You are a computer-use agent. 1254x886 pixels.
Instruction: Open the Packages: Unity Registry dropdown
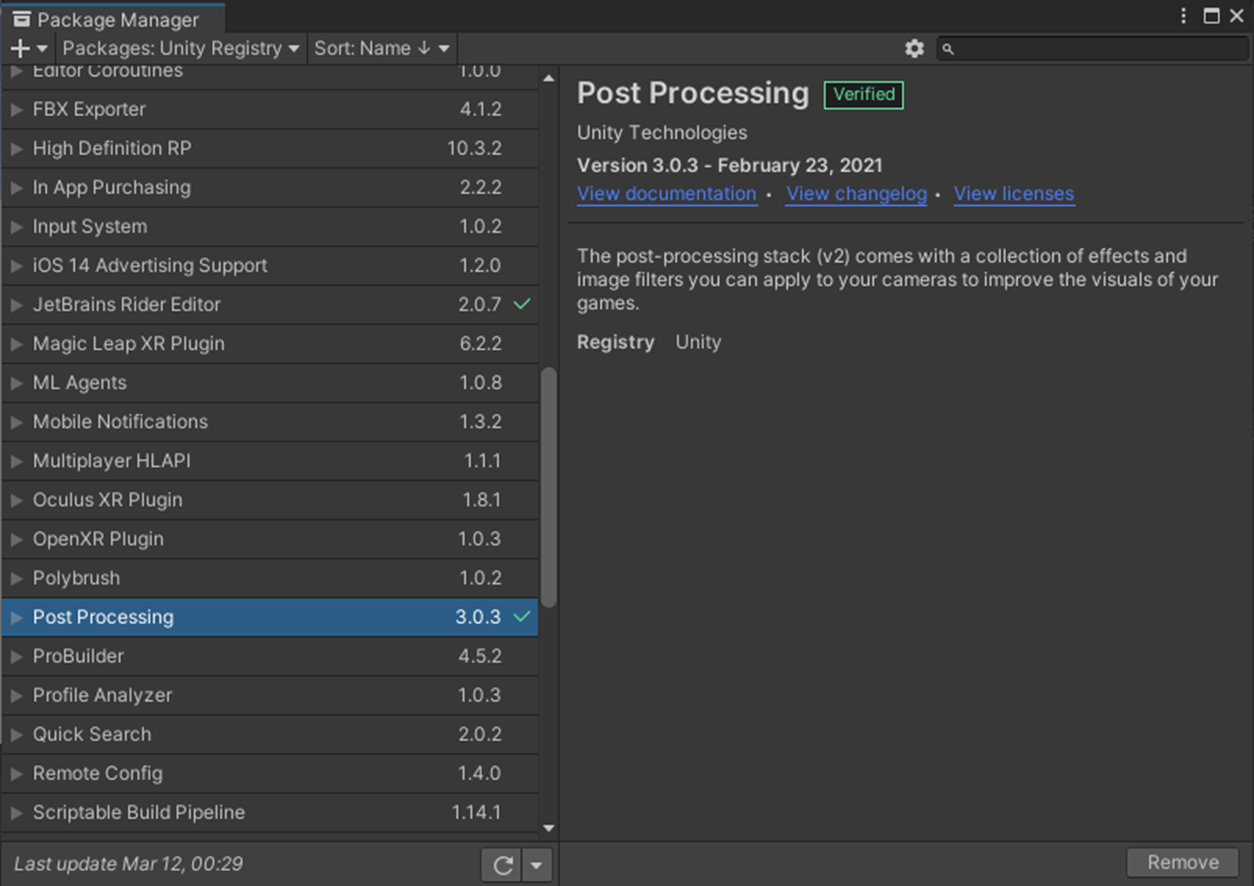coord(181,48)
